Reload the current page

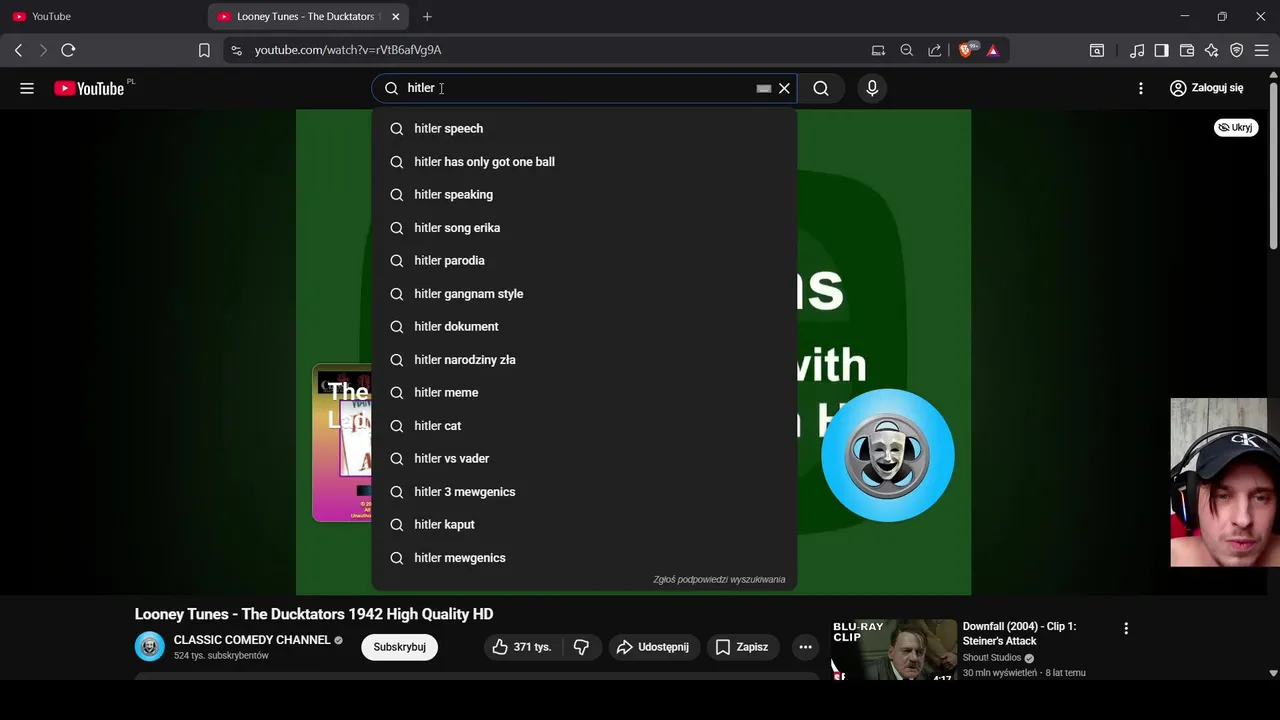tap(68, 50)
